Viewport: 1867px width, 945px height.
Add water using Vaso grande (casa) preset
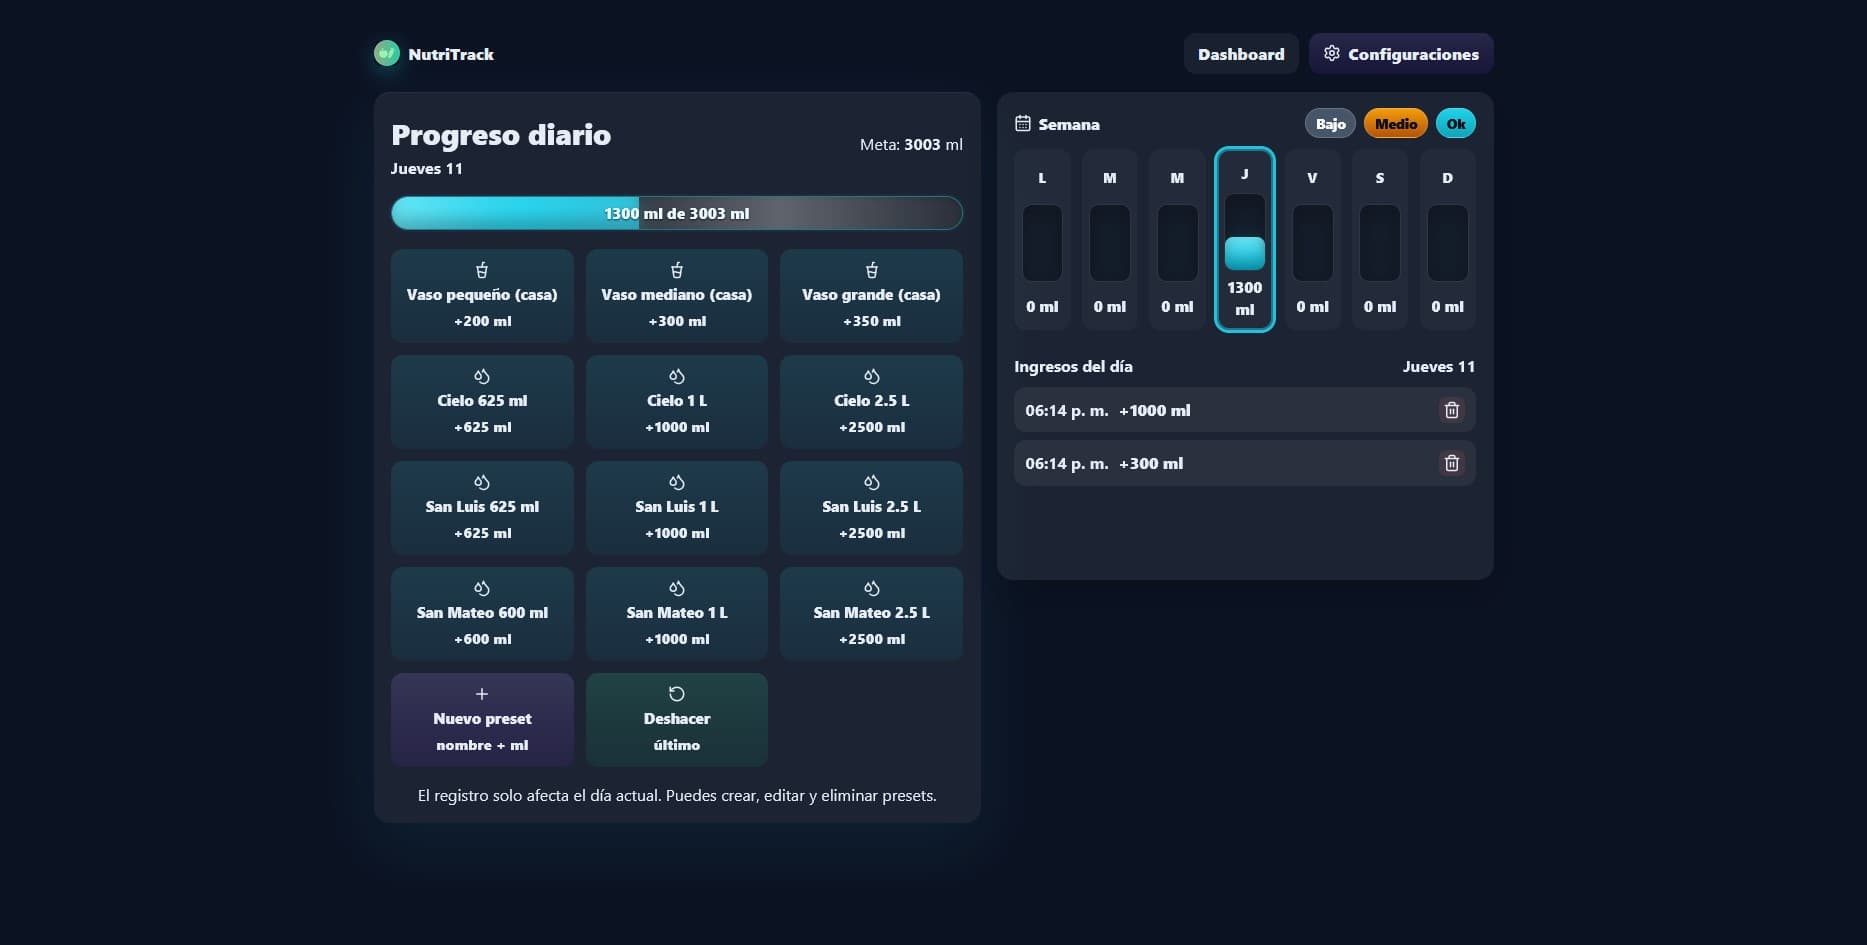click(x=871, y=295)
